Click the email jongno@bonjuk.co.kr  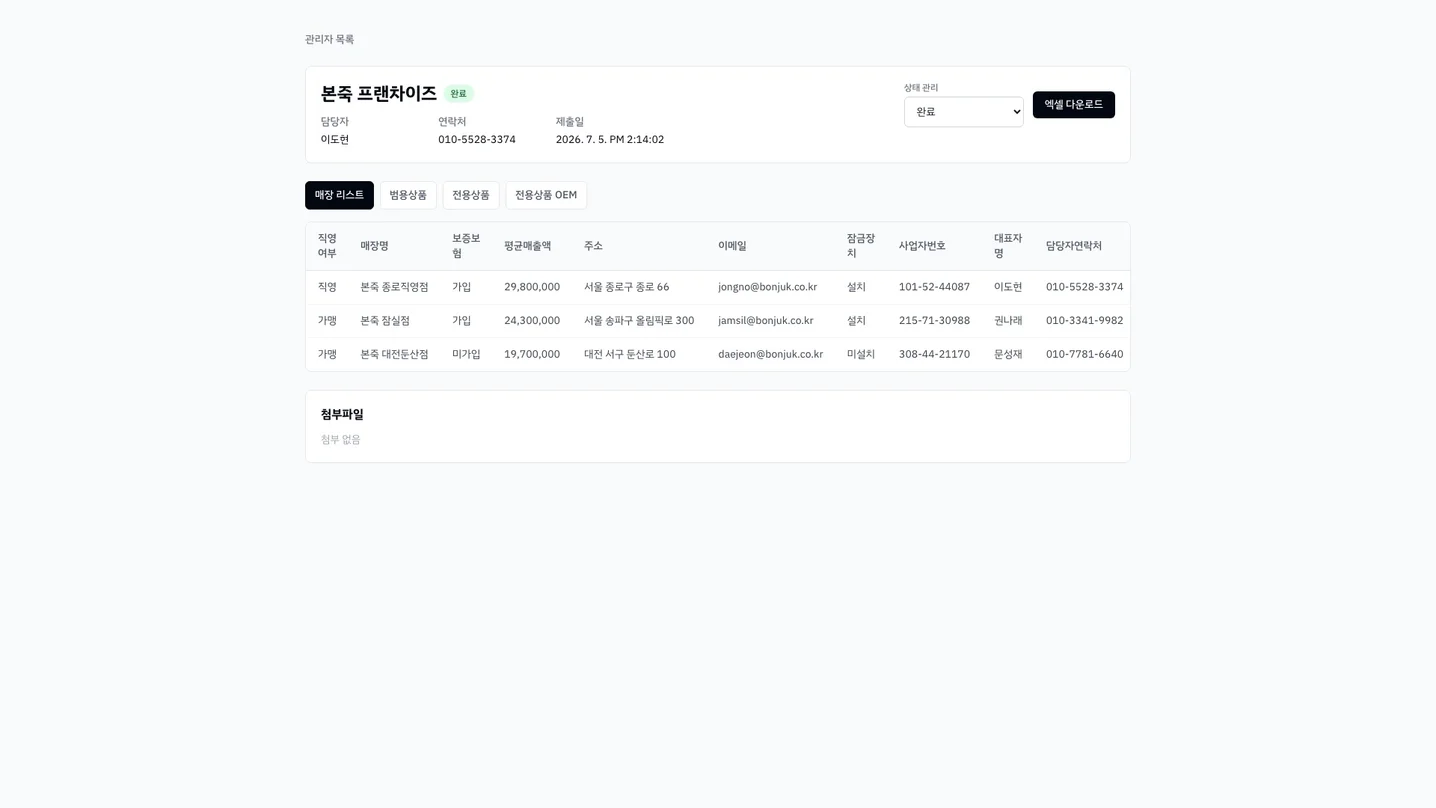768,287
